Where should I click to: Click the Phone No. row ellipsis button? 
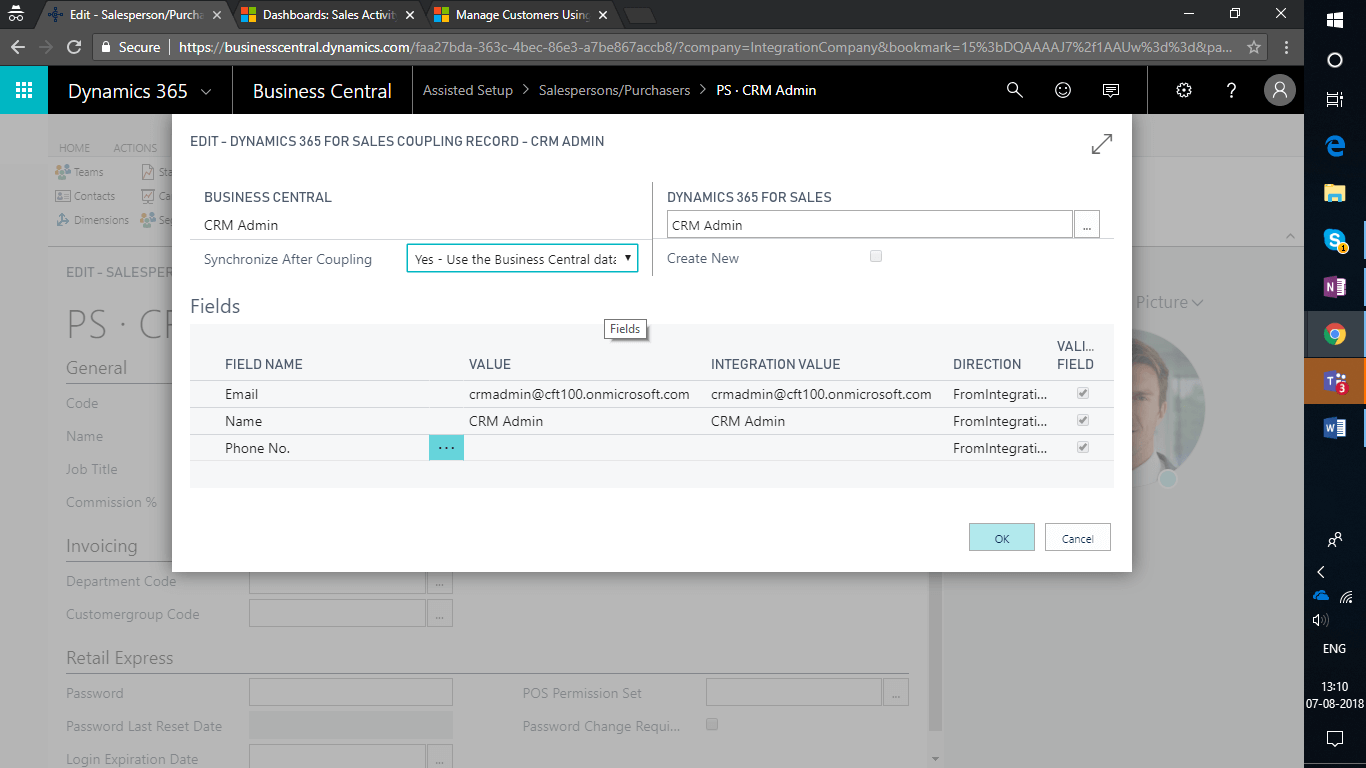(446, 448)
